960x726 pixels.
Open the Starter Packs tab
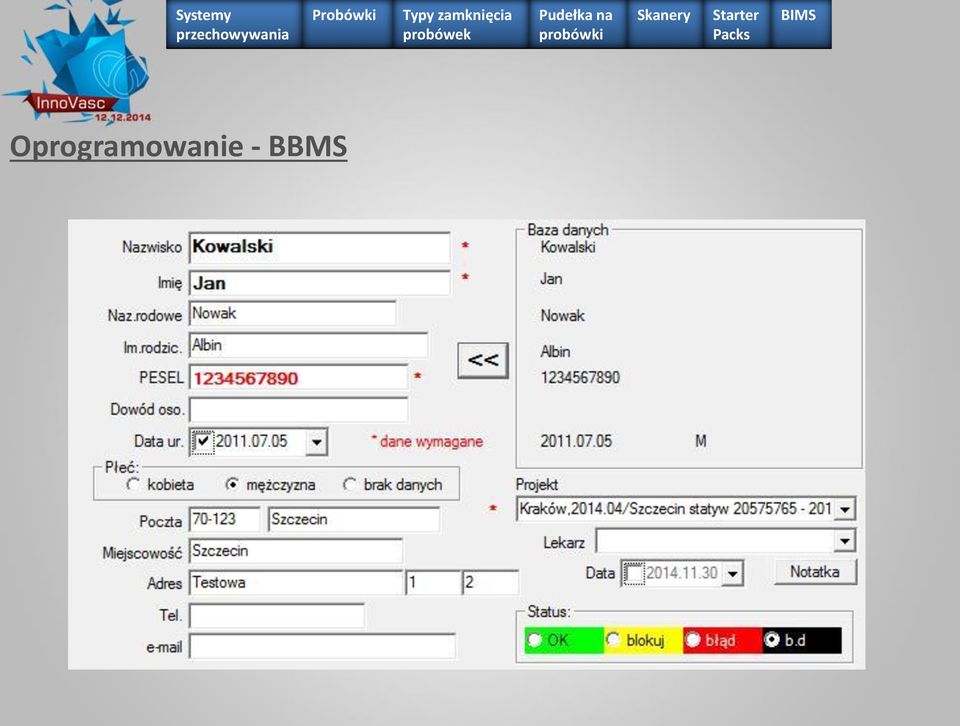pos(736,24)
